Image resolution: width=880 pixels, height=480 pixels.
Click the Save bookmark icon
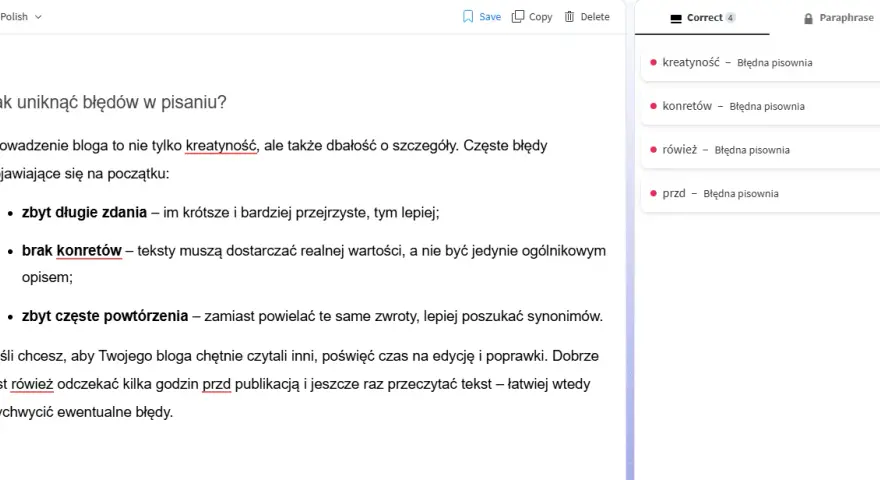click(468, 17)
